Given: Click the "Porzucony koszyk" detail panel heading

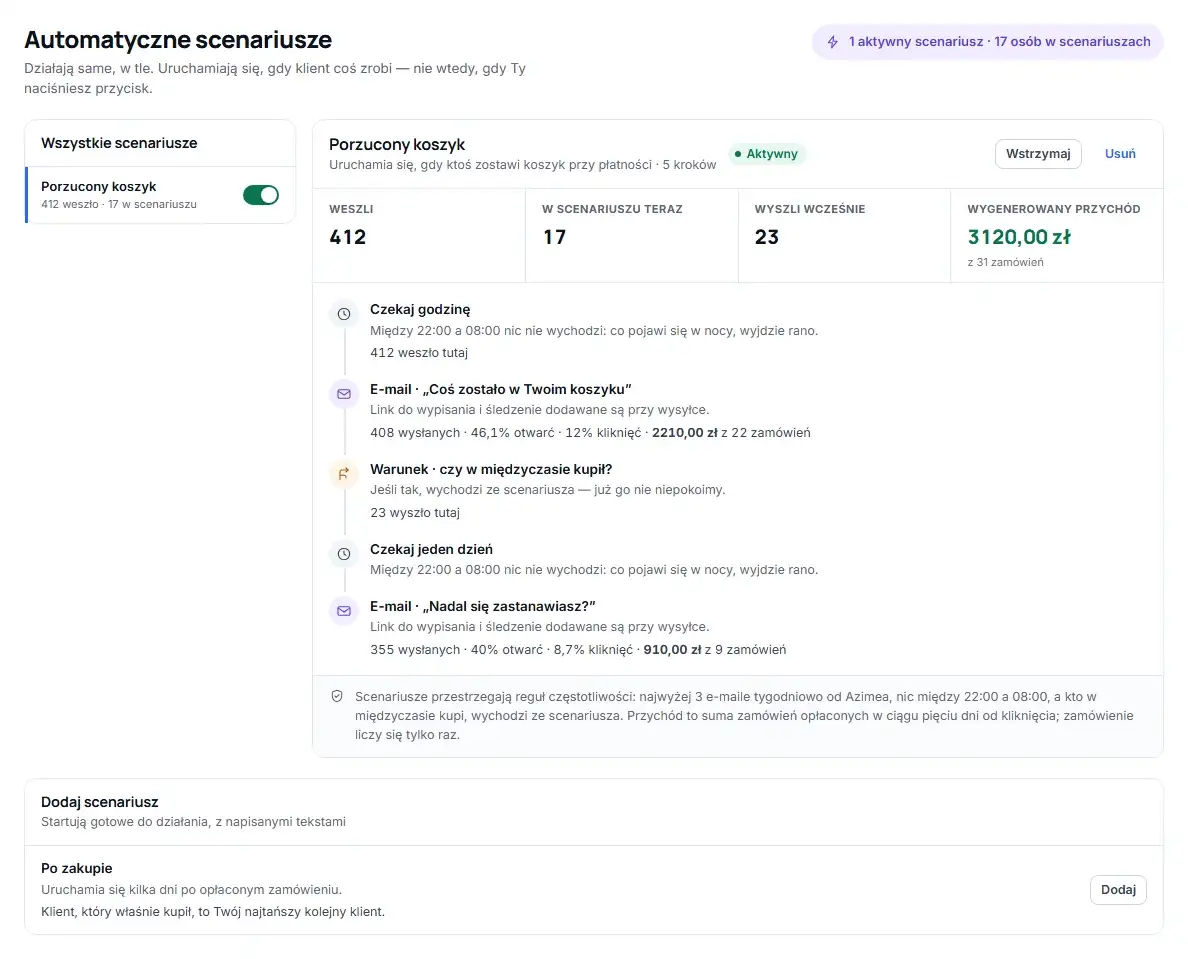Looking at the screenshot, I should [x=397, y=144].
